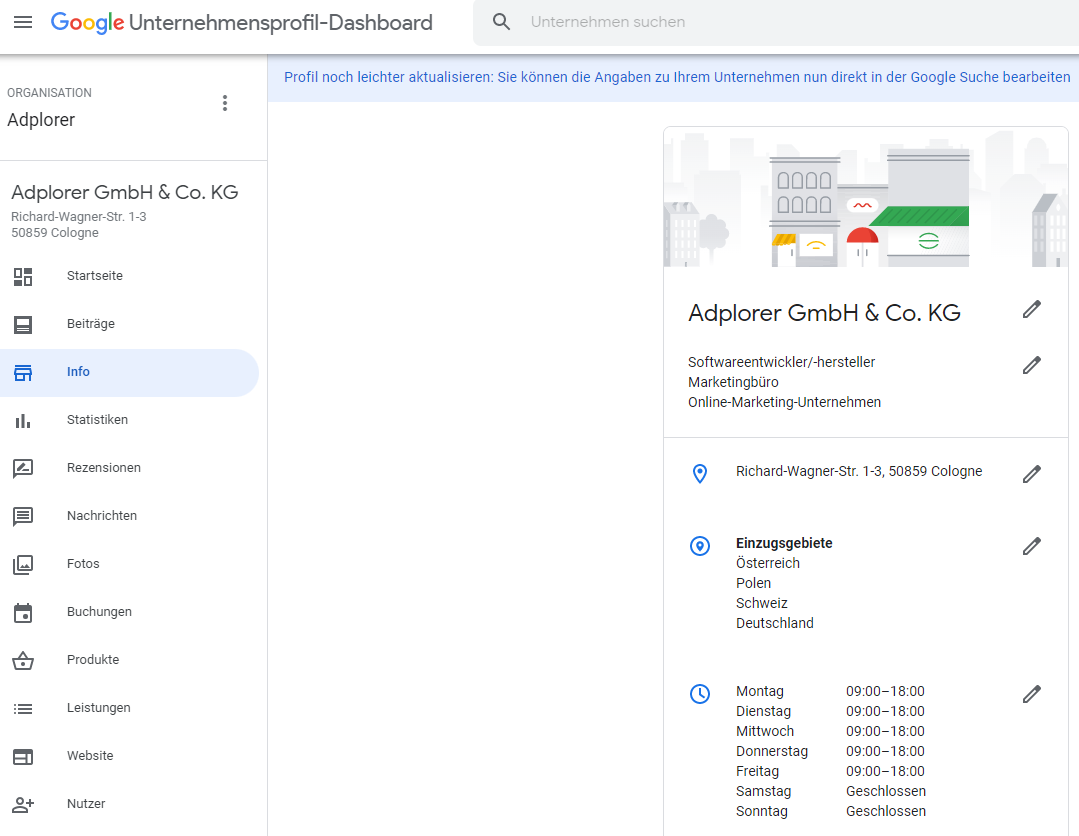Image resolution: width=1079 pixels, height=836 pixels.
Task: Click the opening hours clock icon
Action: (700, 694)
